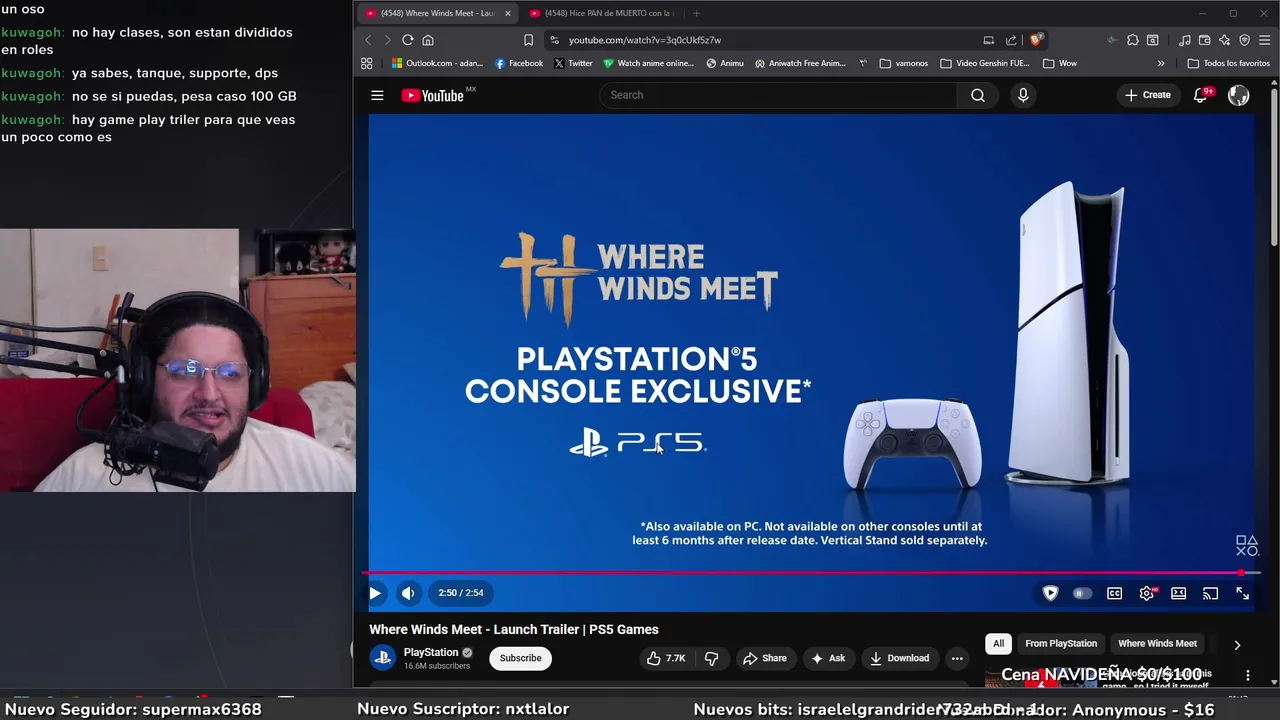Play the video with the play button
This screenshot has height=720, width=1280.
click(375, 593)
